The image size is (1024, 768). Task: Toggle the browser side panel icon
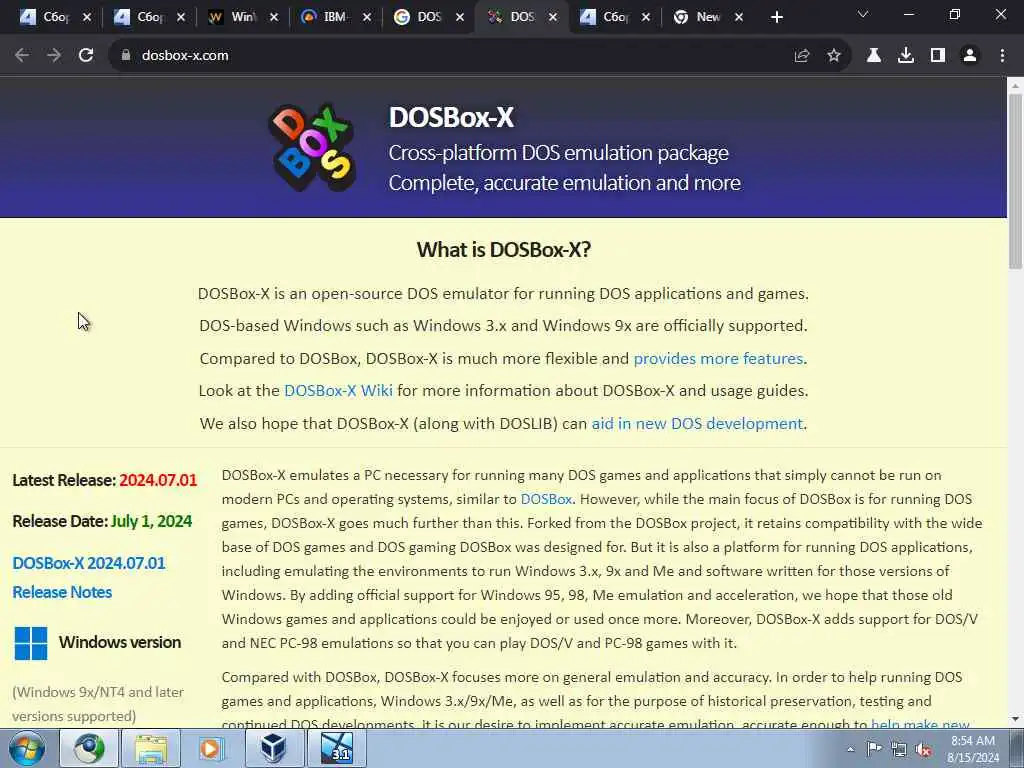point(938,56)
